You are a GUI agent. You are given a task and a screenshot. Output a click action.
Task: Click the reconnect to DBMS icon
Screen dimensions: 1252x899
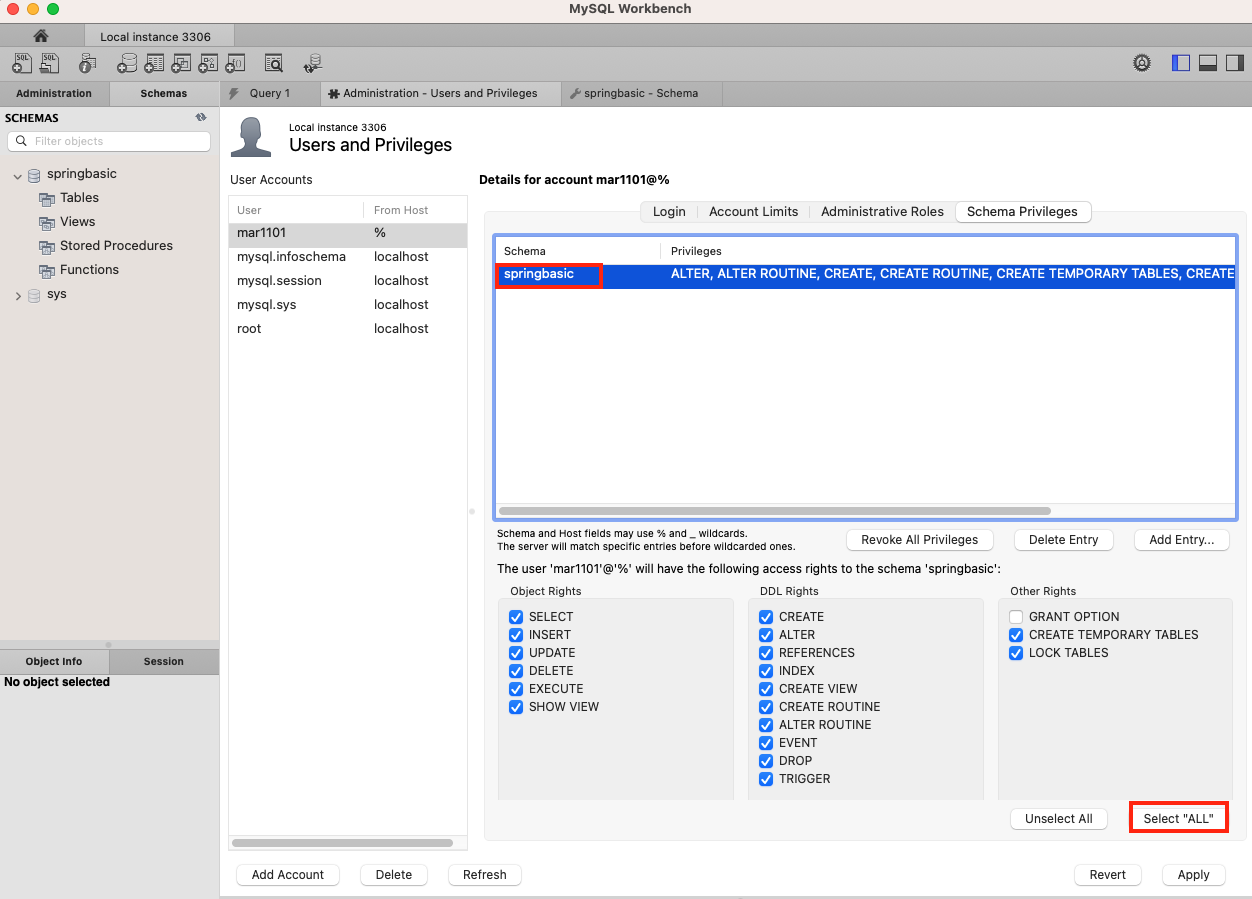(313, 63)
